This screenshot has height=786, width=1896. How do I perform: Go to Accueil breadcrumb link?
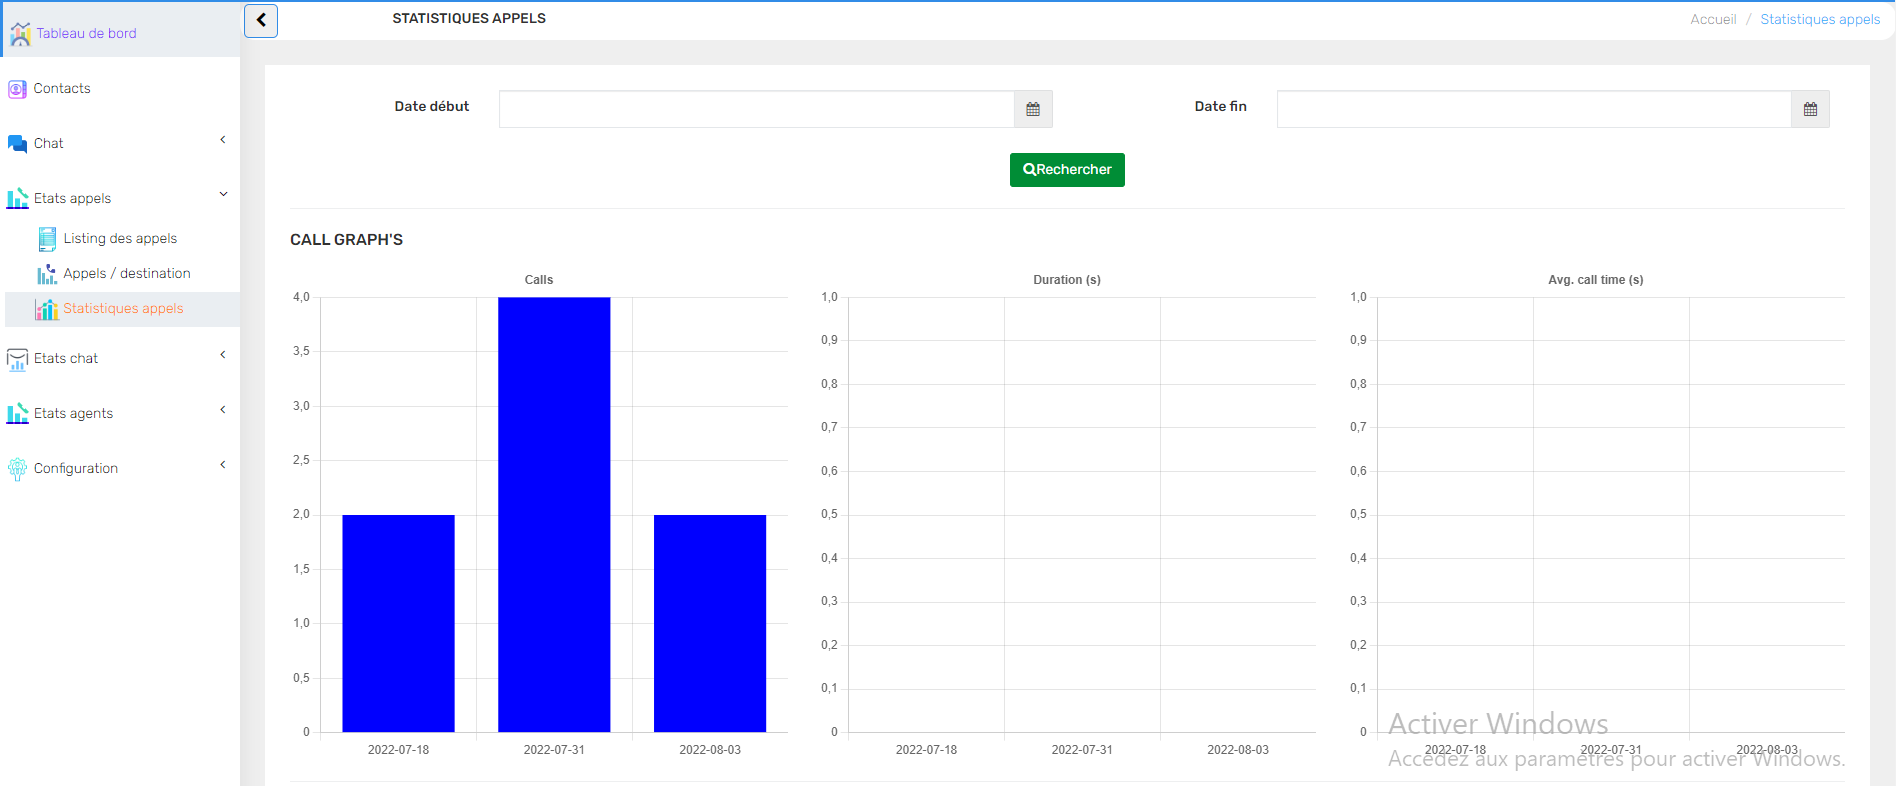point(1712,20)
